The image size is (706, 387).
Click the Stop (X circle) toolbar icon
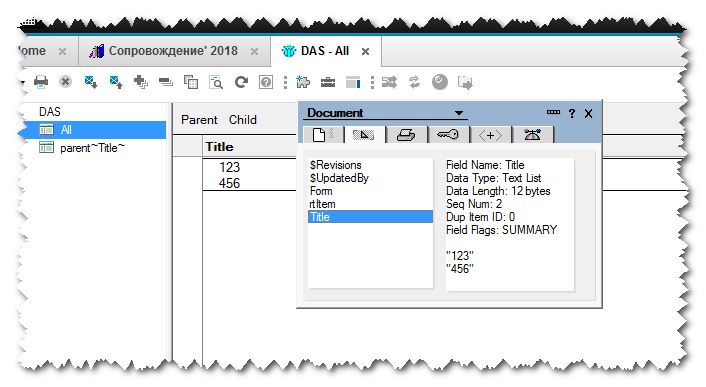(x=66, y=82)
